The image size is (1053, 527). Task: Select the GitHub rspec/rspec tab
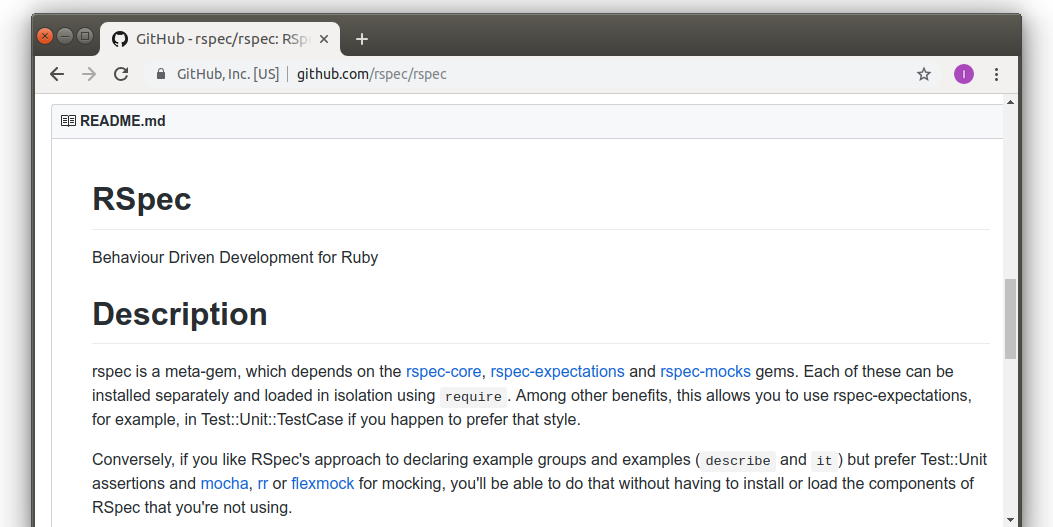coord(220,39)
